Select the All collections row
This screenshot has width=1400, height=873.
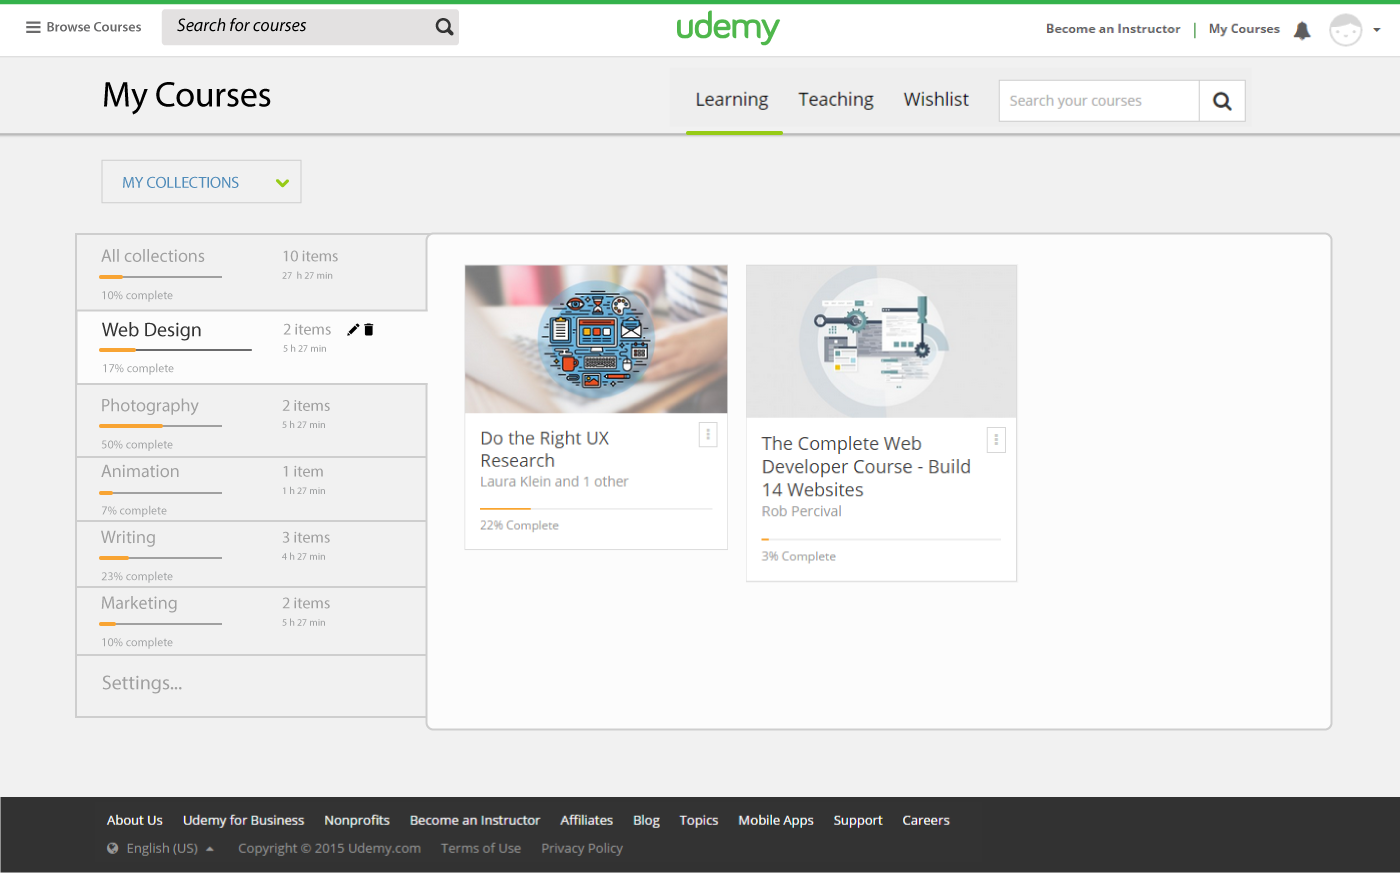pos(252,273)
